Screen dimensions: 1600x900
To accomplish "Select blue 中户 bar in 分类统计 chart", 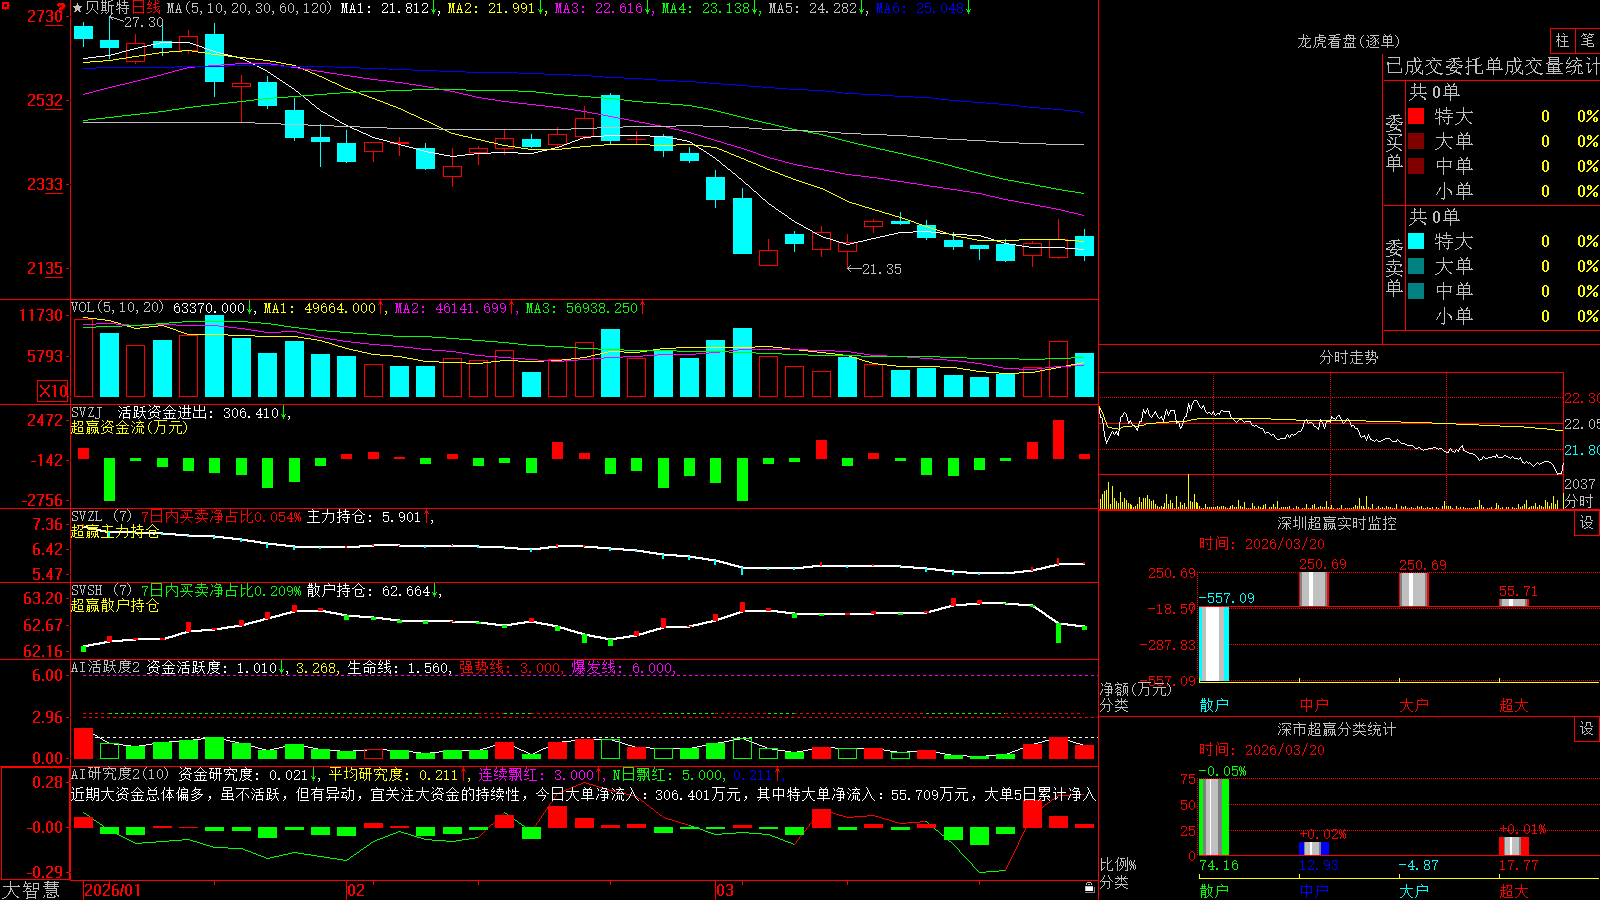I will [1314, 849].
